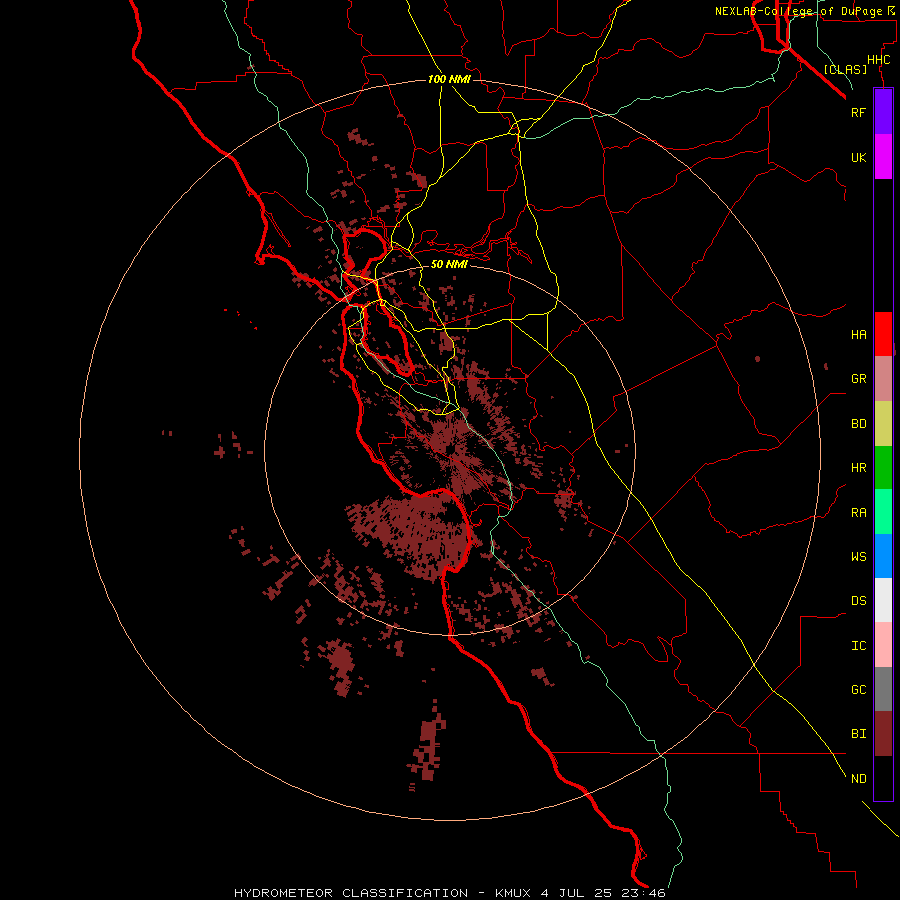Click the HR green legend swatch
This screenshot has width=900, height=900.
coord(883,468)
